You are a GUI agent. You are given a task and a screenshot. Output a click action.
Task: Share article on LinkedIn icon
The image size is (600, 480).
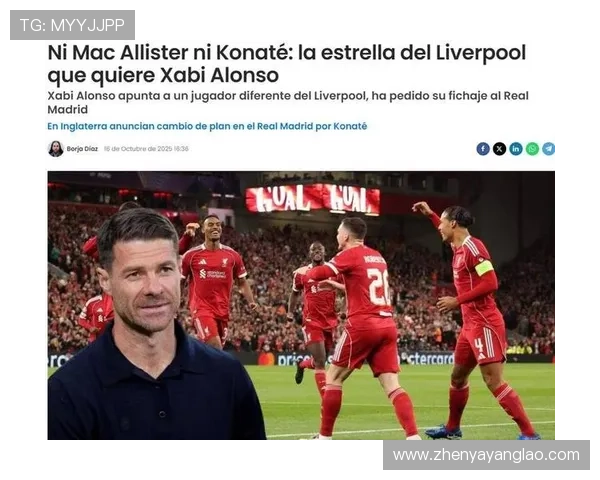(x=516, y=149)
